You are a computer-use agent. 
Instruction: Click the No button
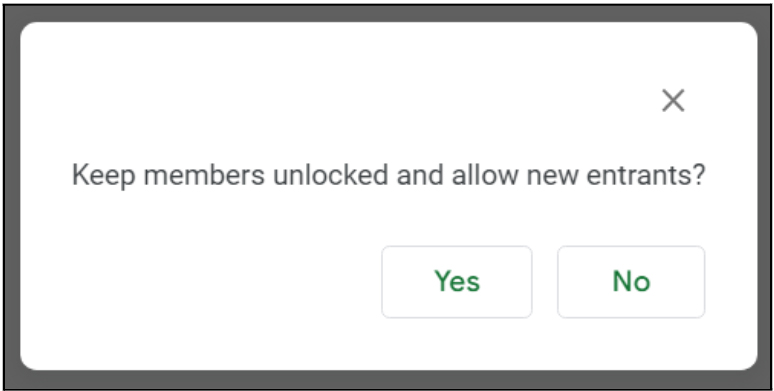(x=631, y=282)
